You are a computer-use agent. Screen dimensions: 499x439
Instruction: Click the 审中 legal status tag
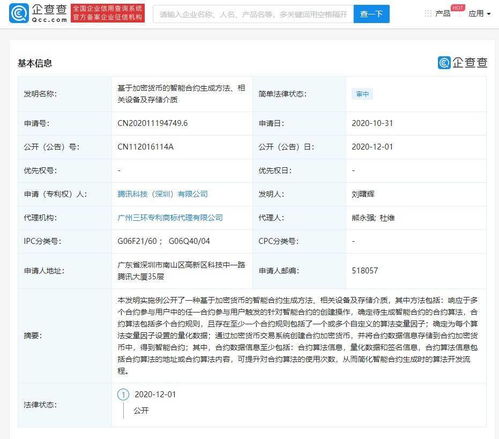click(362, 94)
